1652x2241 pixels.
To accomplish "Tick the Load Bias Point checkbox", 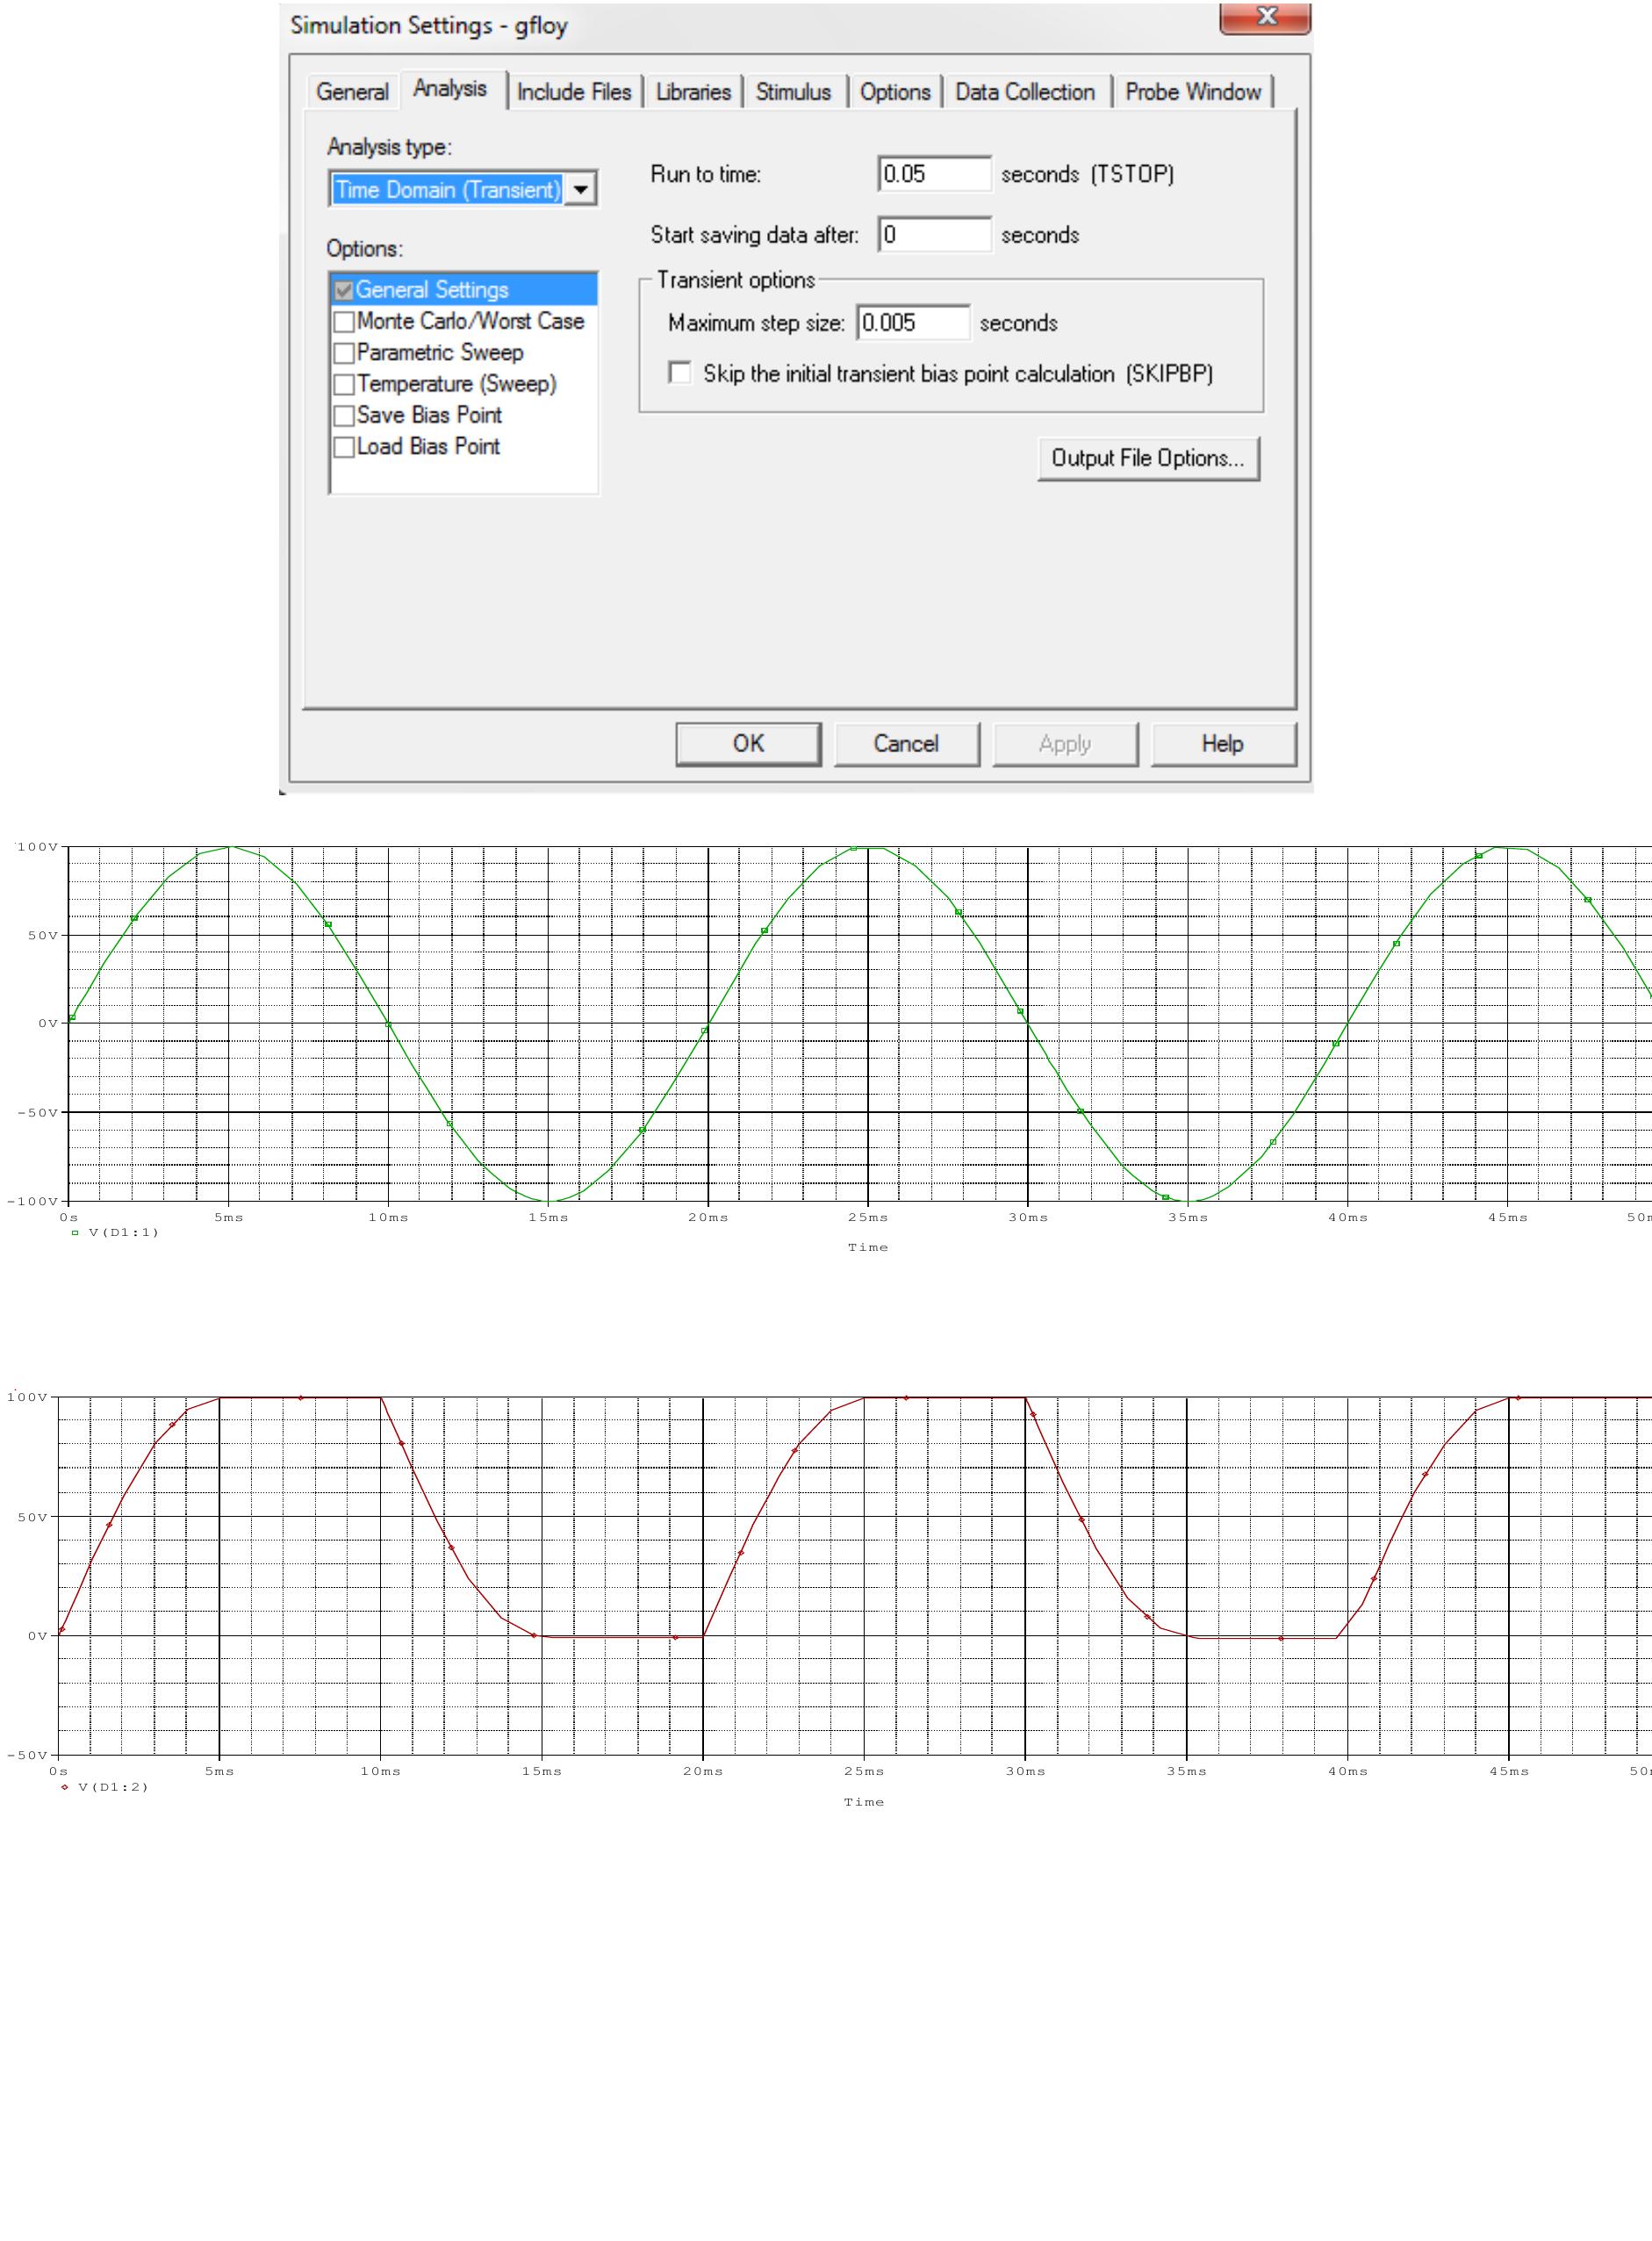I will click(344, 447).
